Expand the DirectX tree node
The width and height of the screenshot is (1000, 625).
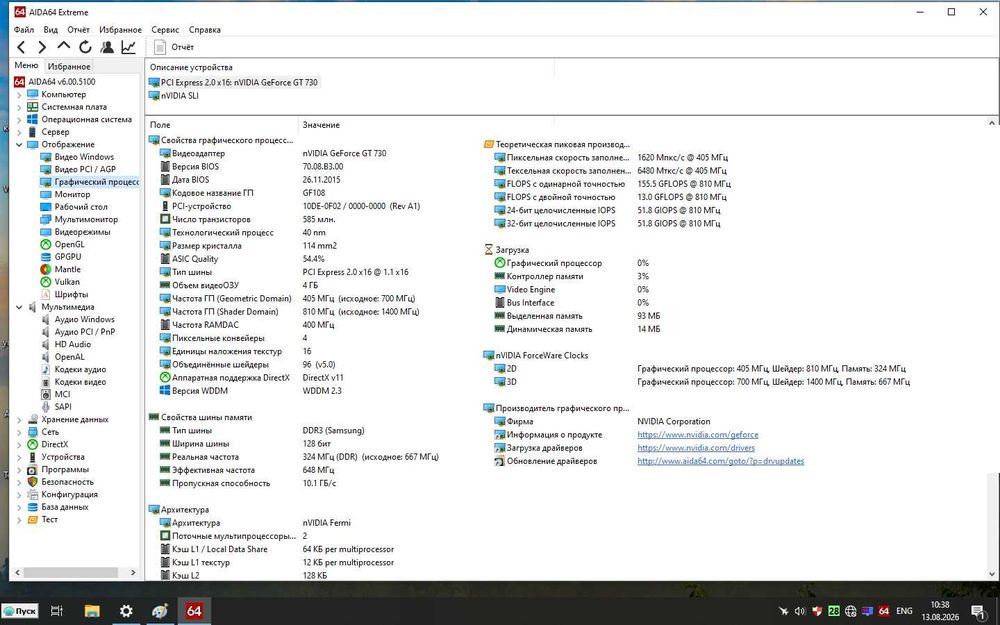point(18,445)
